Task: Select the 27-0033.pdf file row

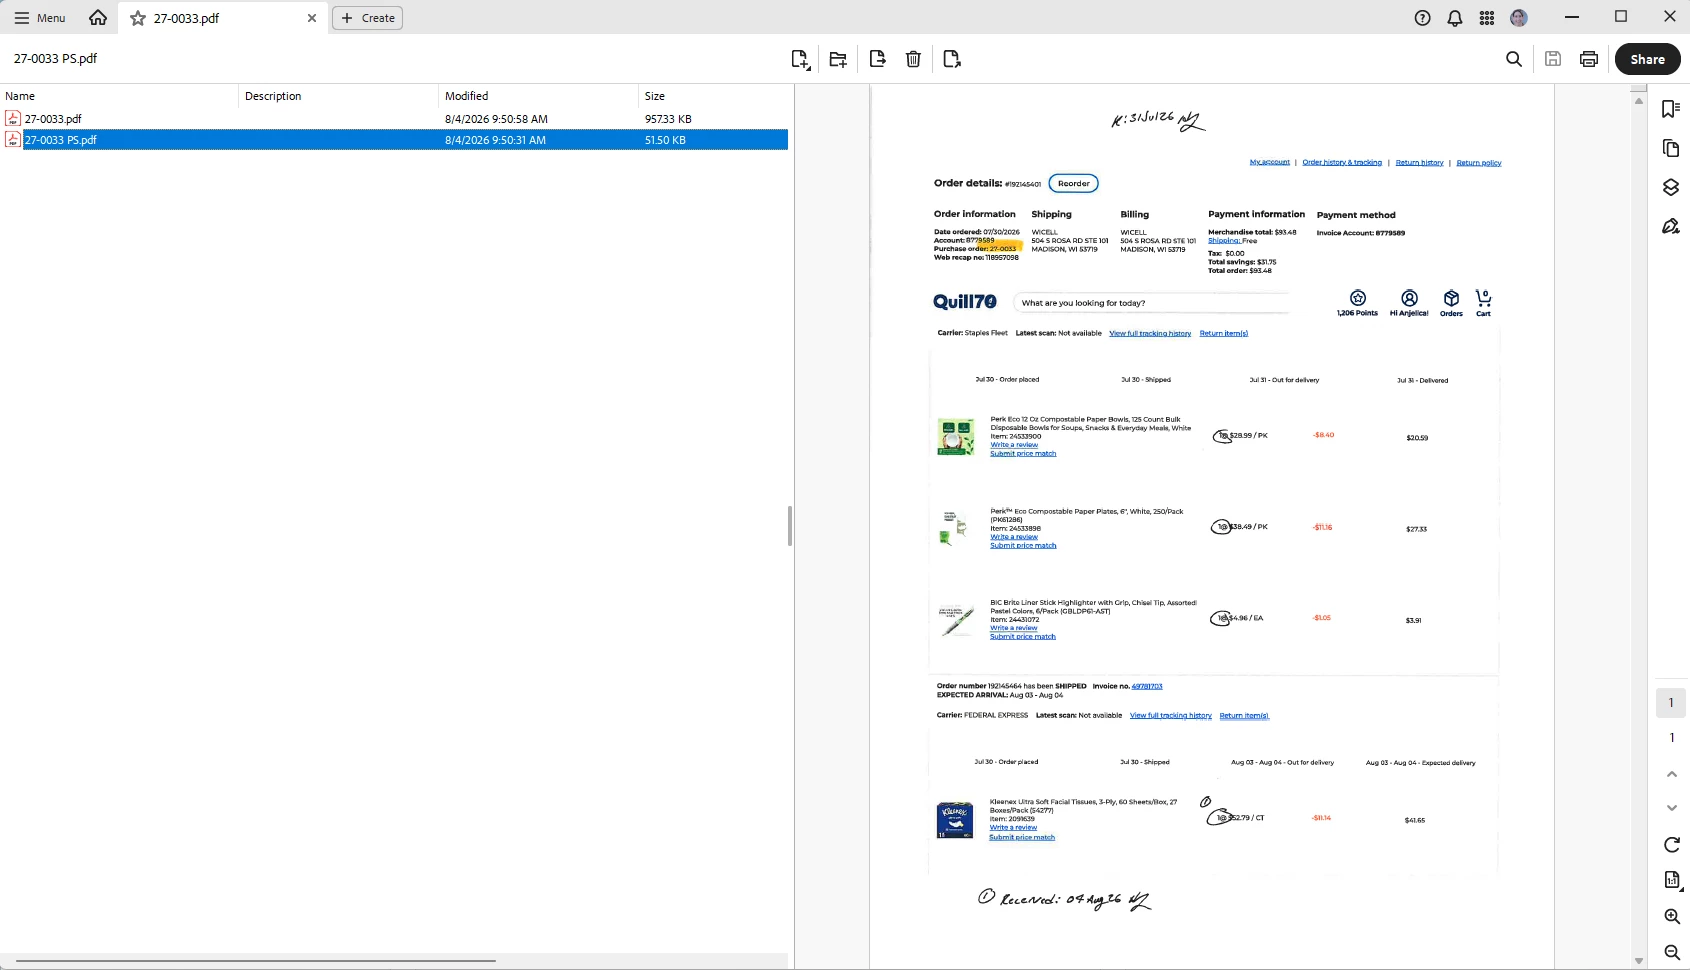Action: (x=394, y=119)
